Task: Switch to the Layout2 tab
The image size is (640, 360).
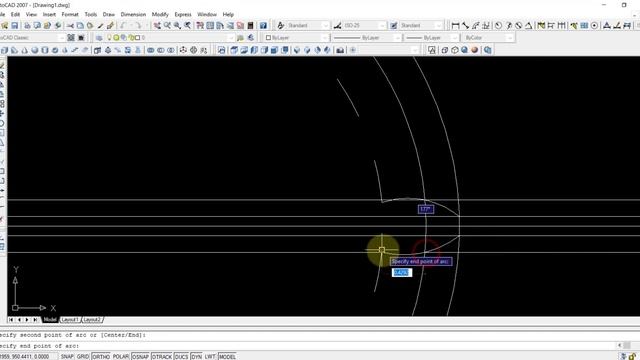Action: (92, 320)
